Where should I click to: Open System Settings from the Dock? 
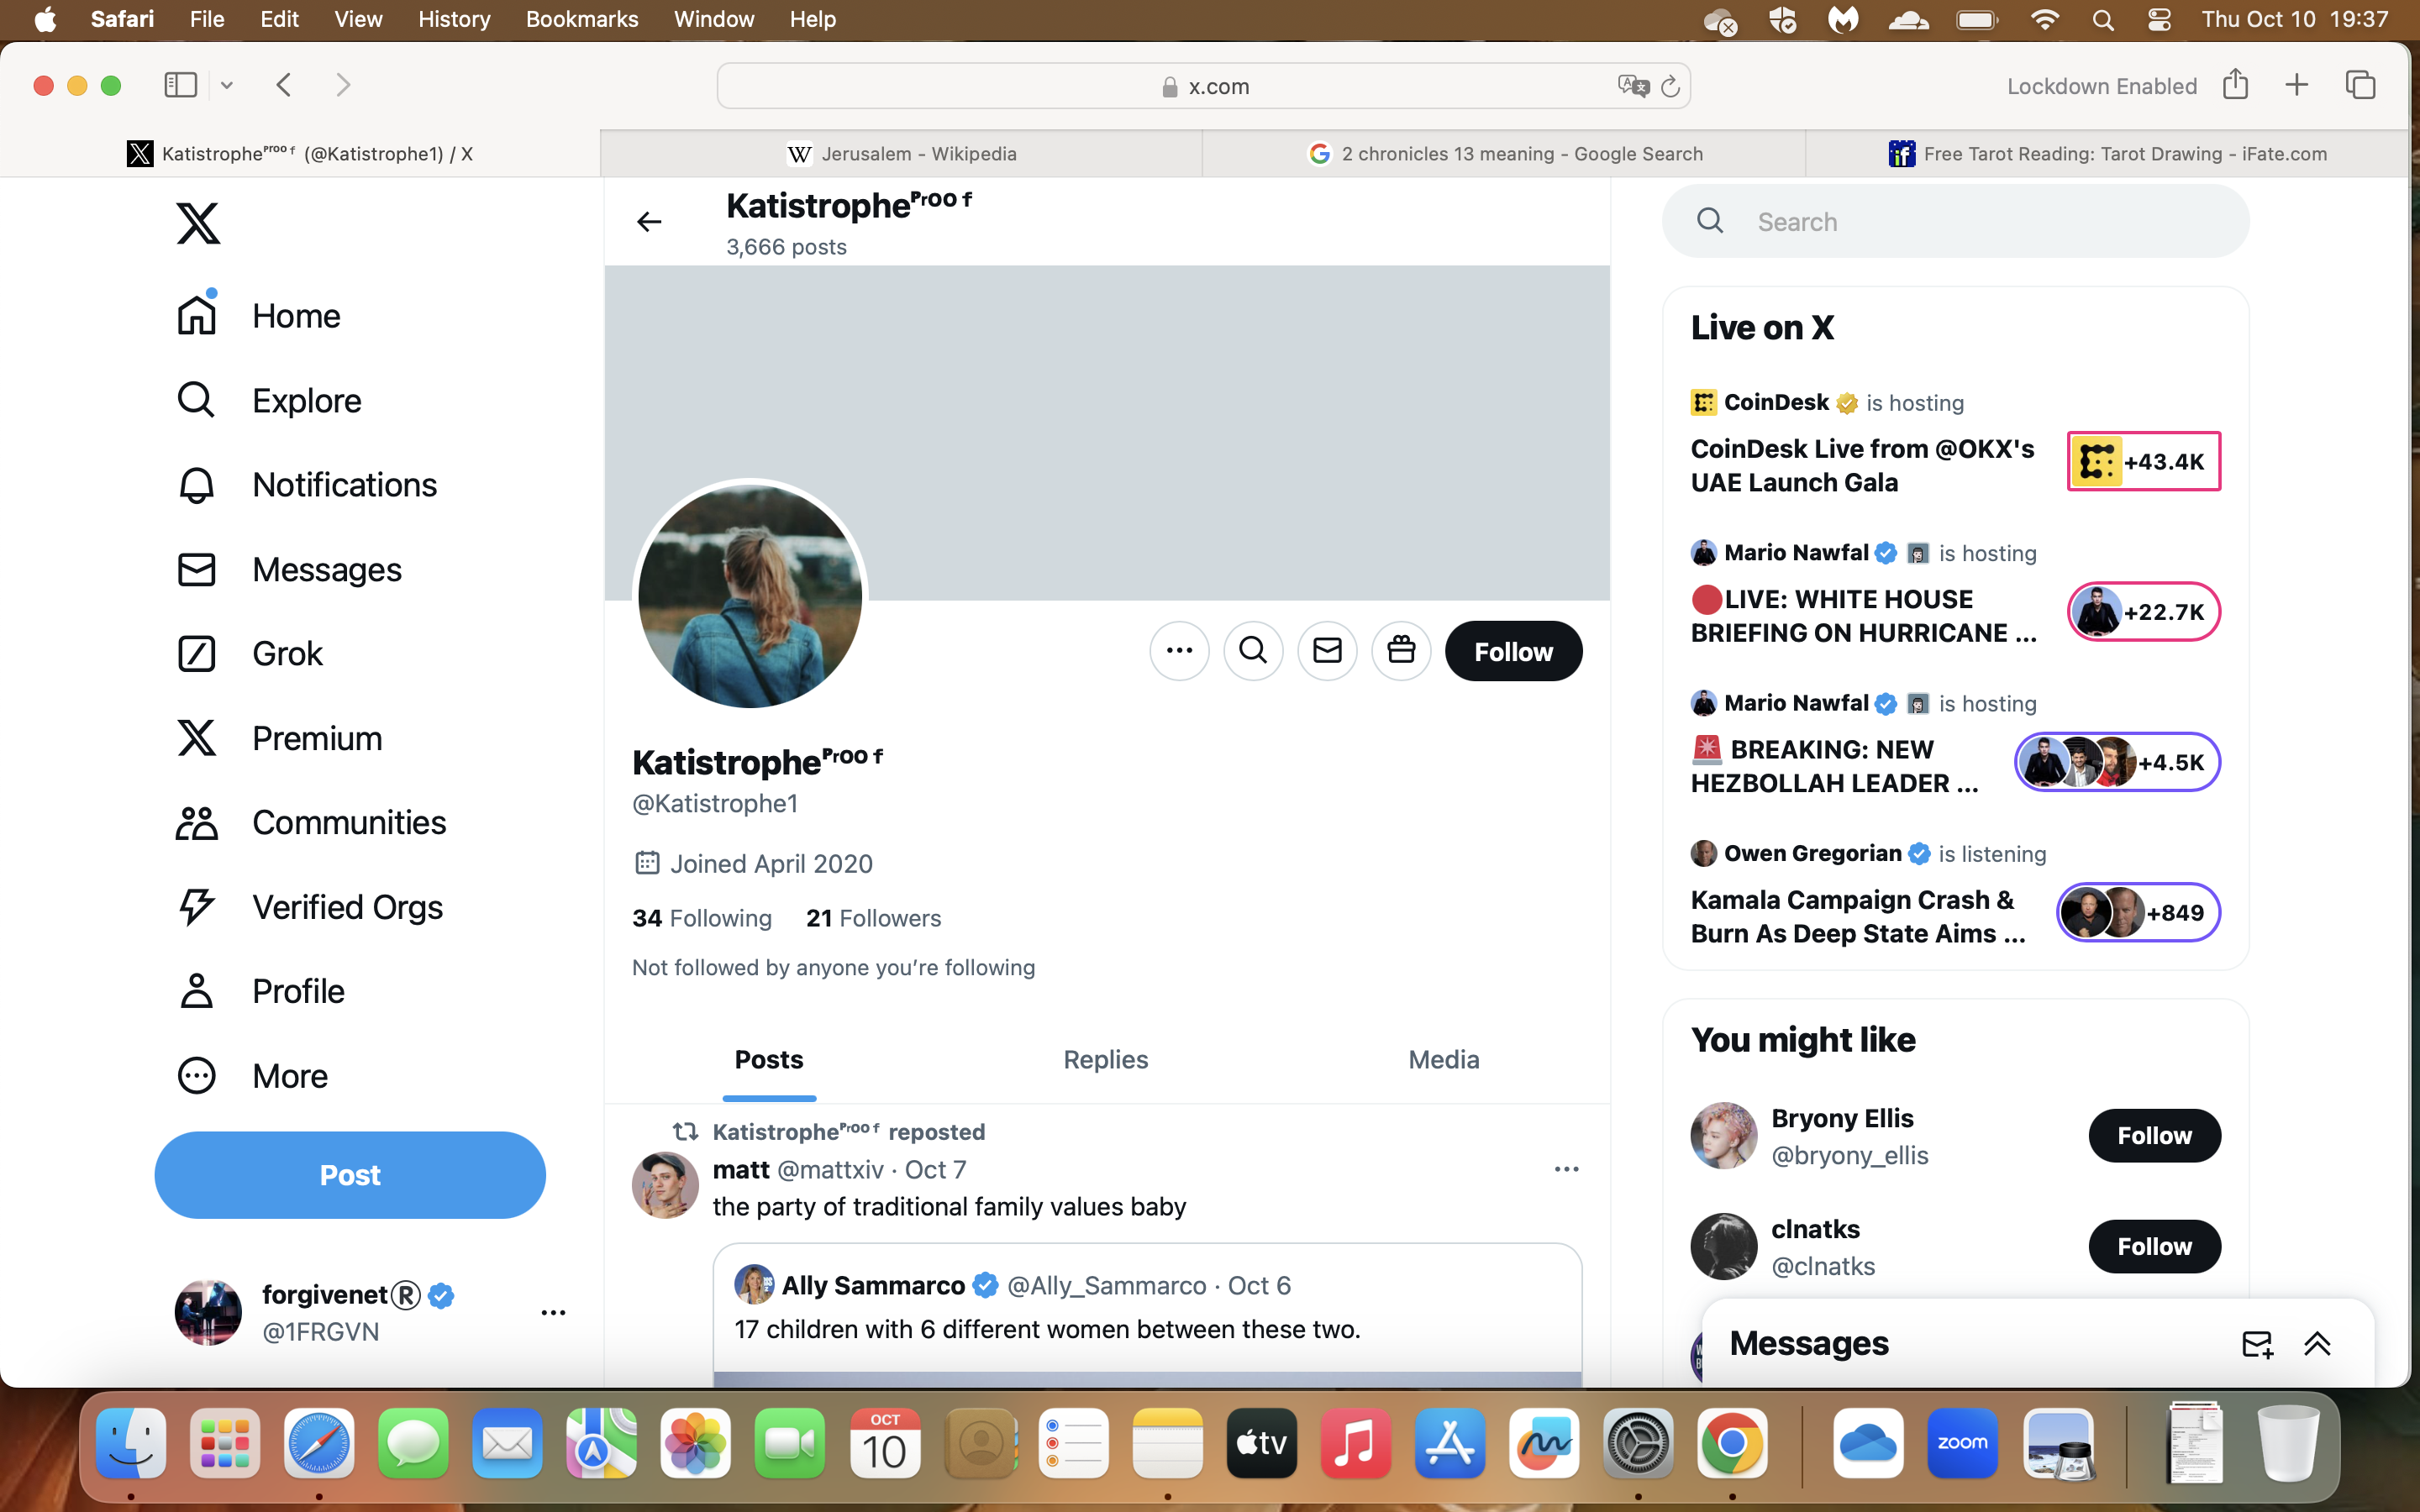[1638, 1444]
